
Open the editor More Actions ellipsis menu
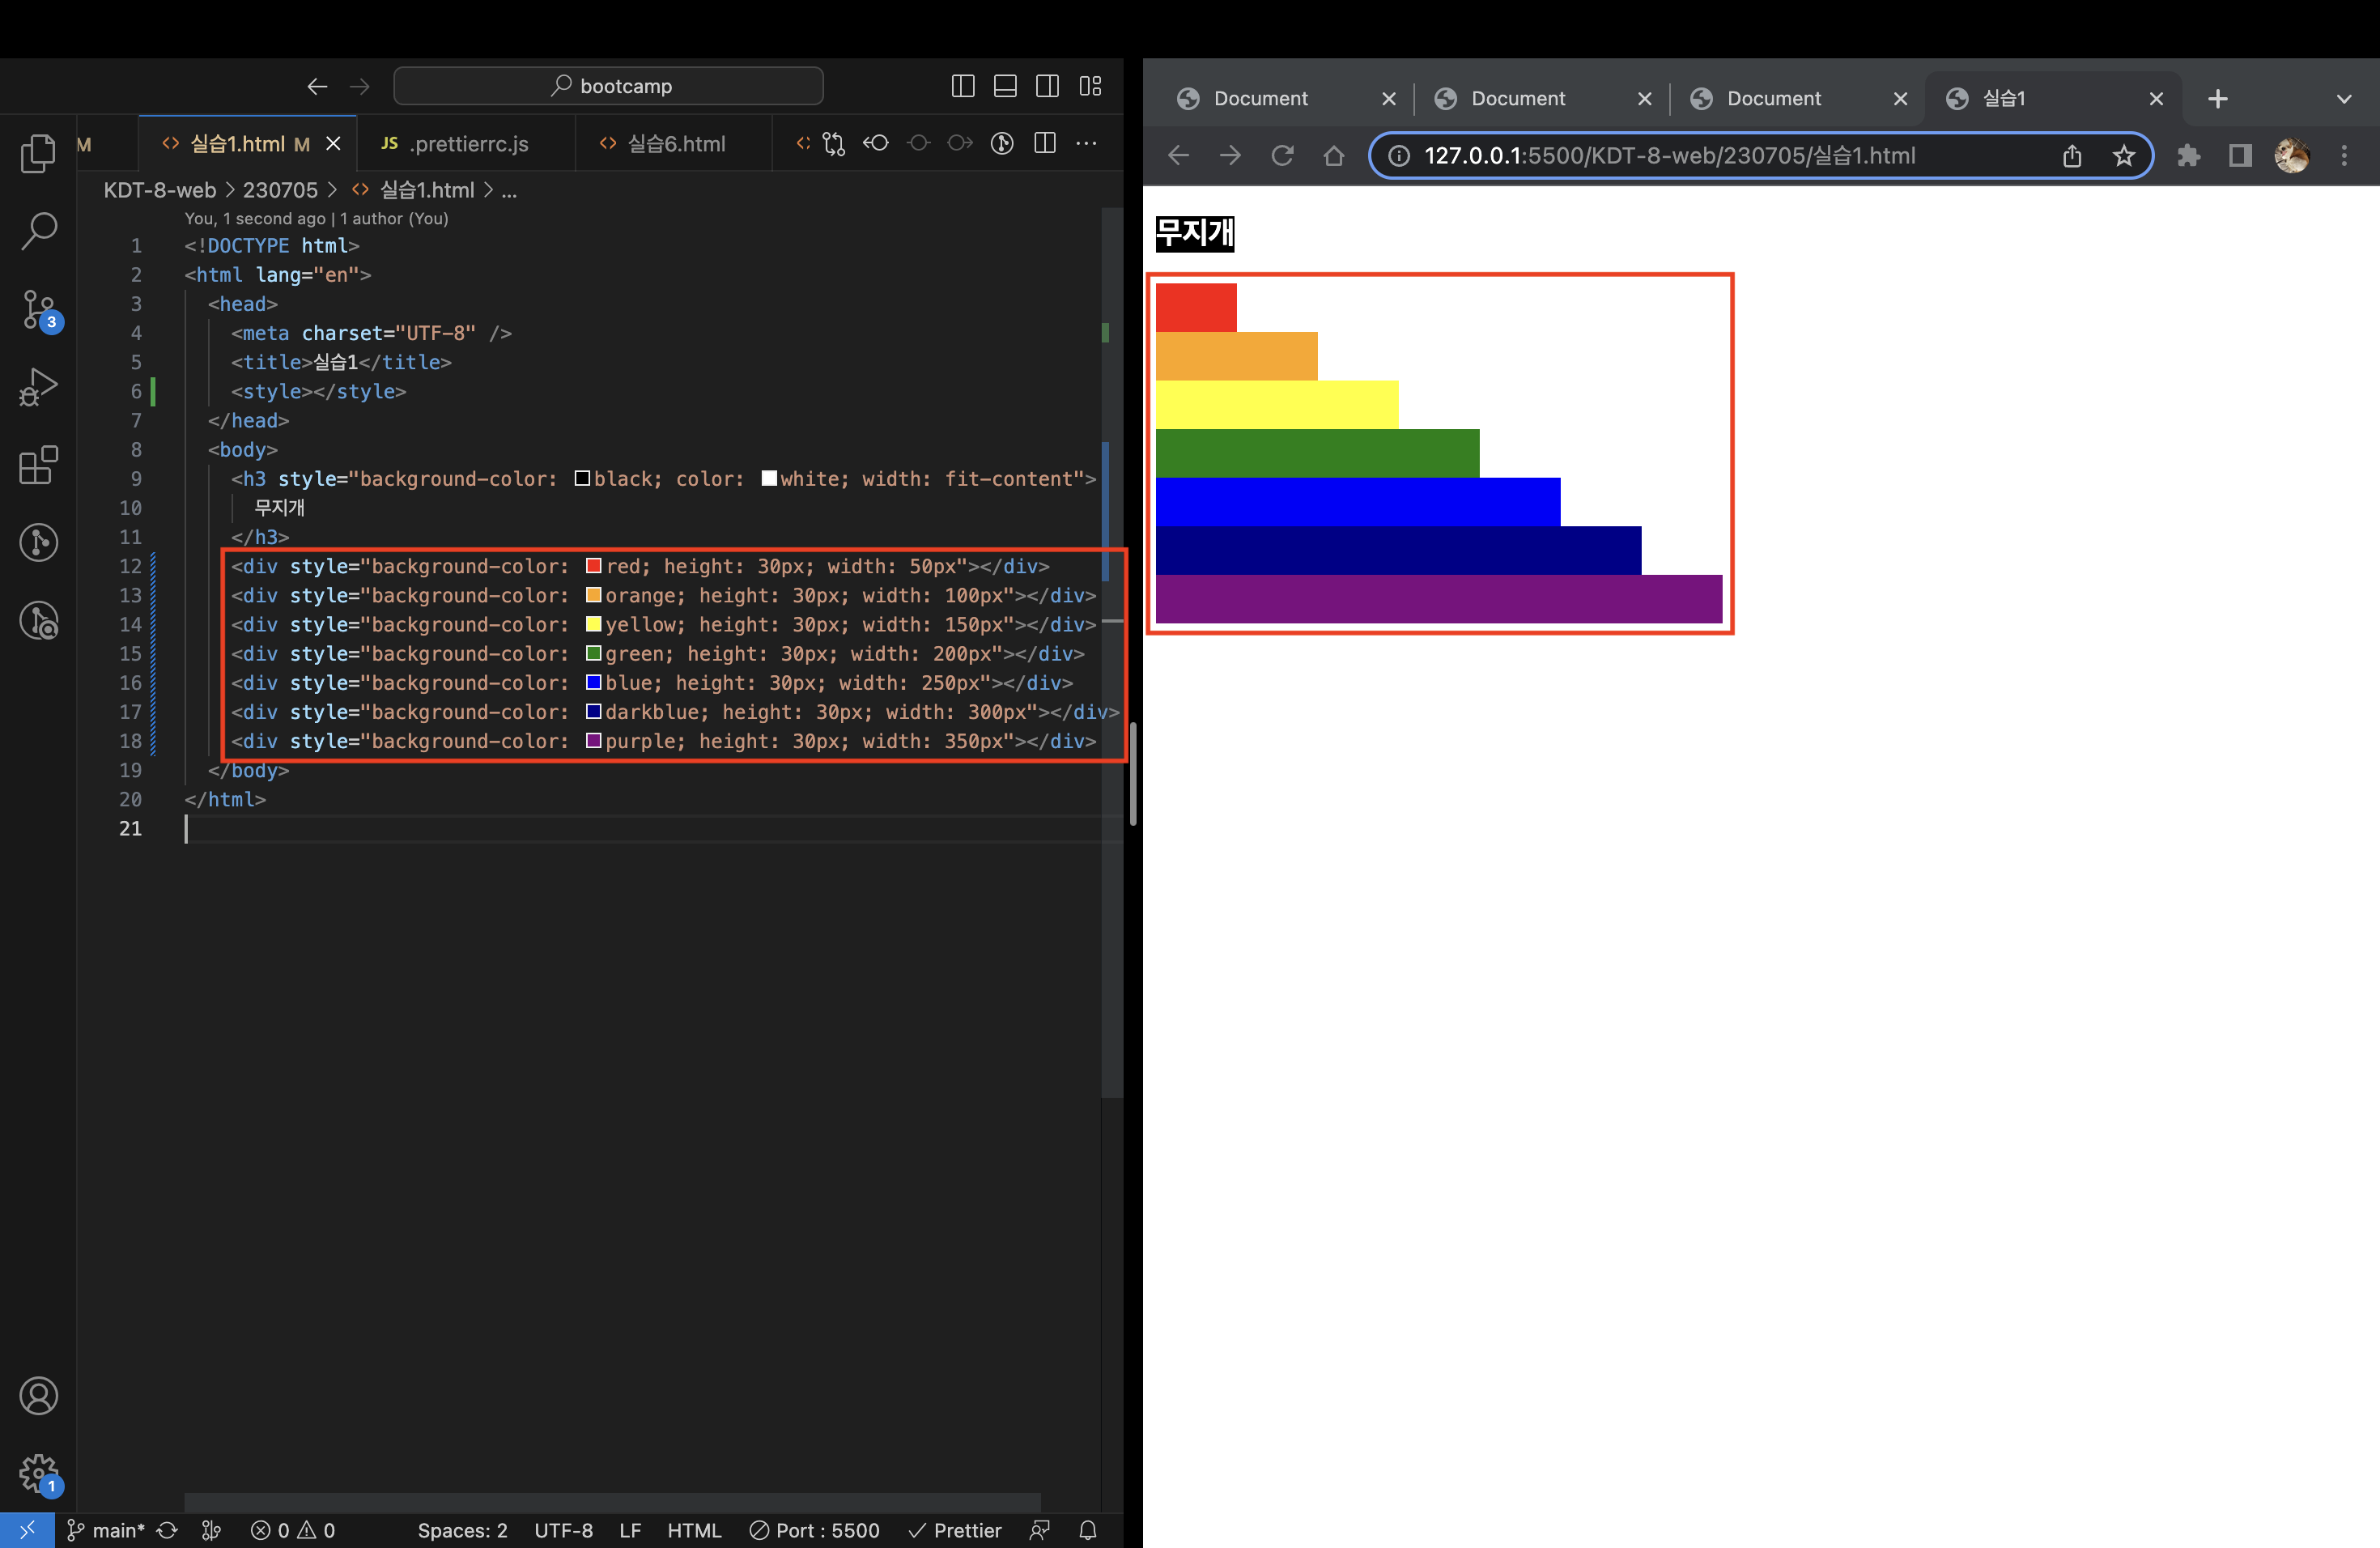(1087, 144)
